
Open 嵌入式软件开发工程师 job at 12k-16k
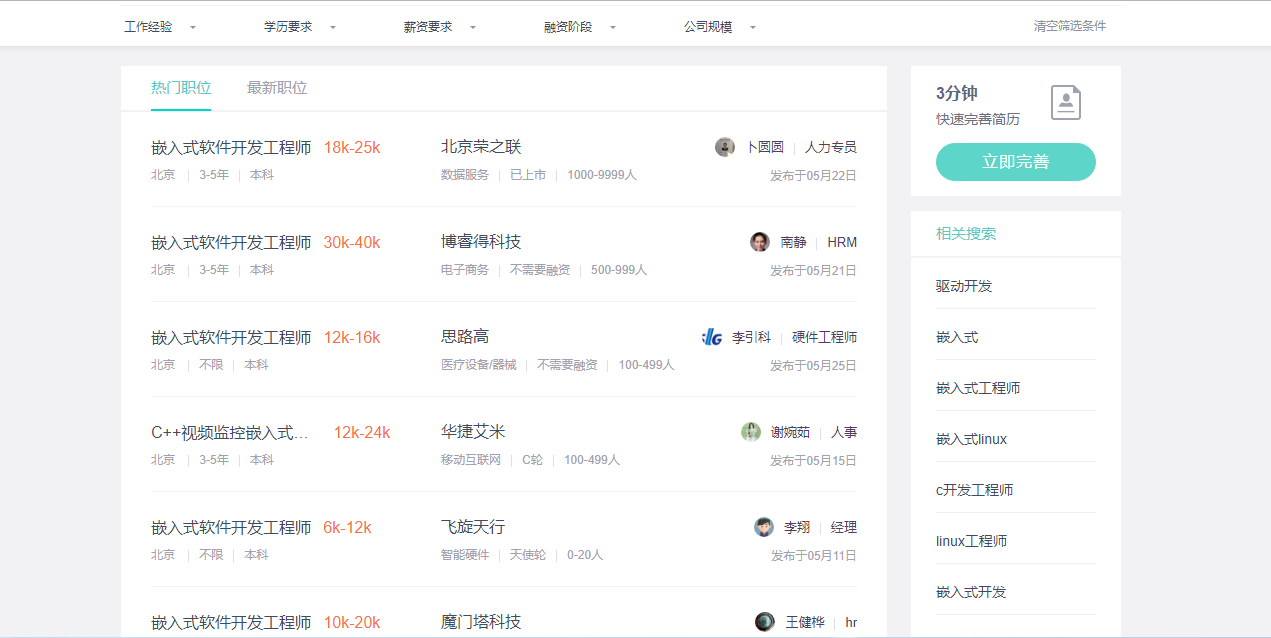click(231, 337)
